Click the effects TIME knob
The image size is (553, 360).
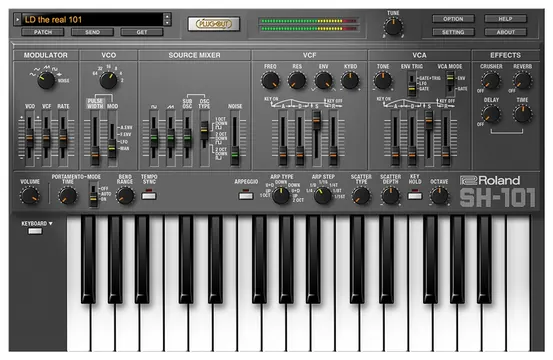coord(522,114)
